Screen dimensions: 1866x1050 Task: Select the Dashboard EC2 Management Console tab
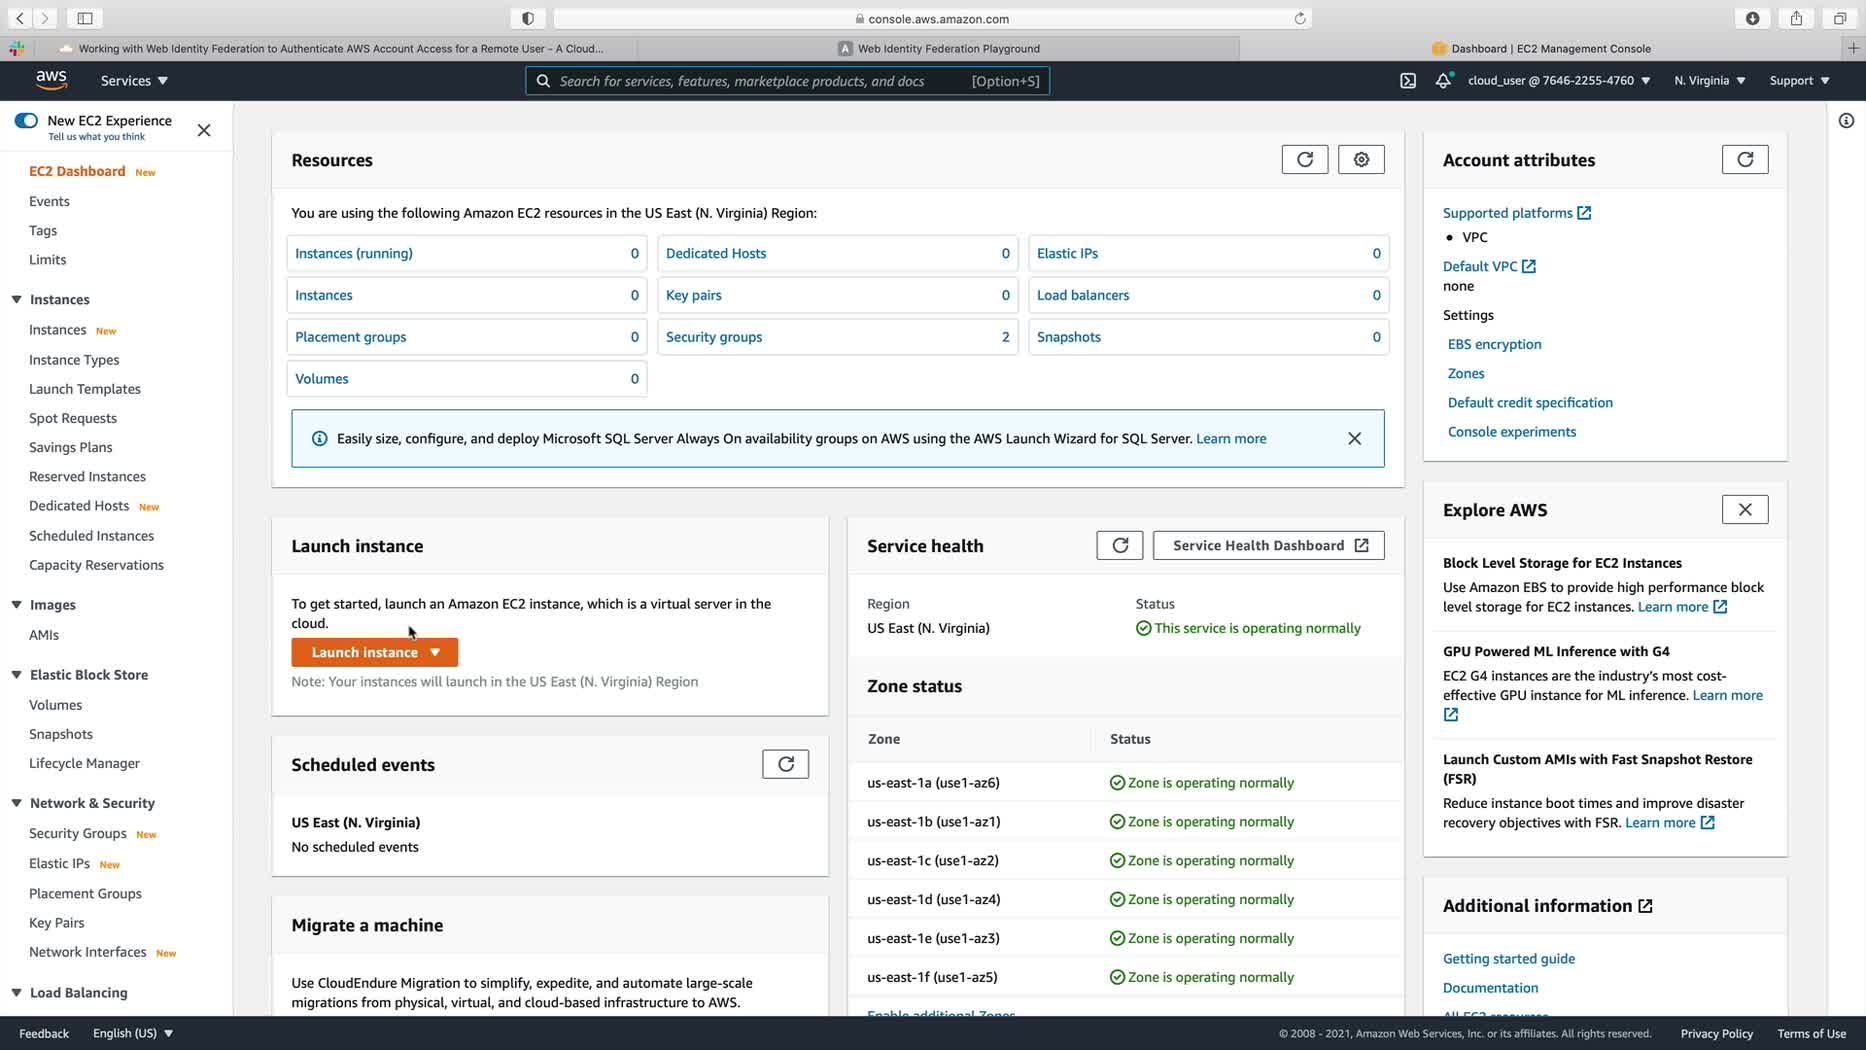coord(1541,48)
